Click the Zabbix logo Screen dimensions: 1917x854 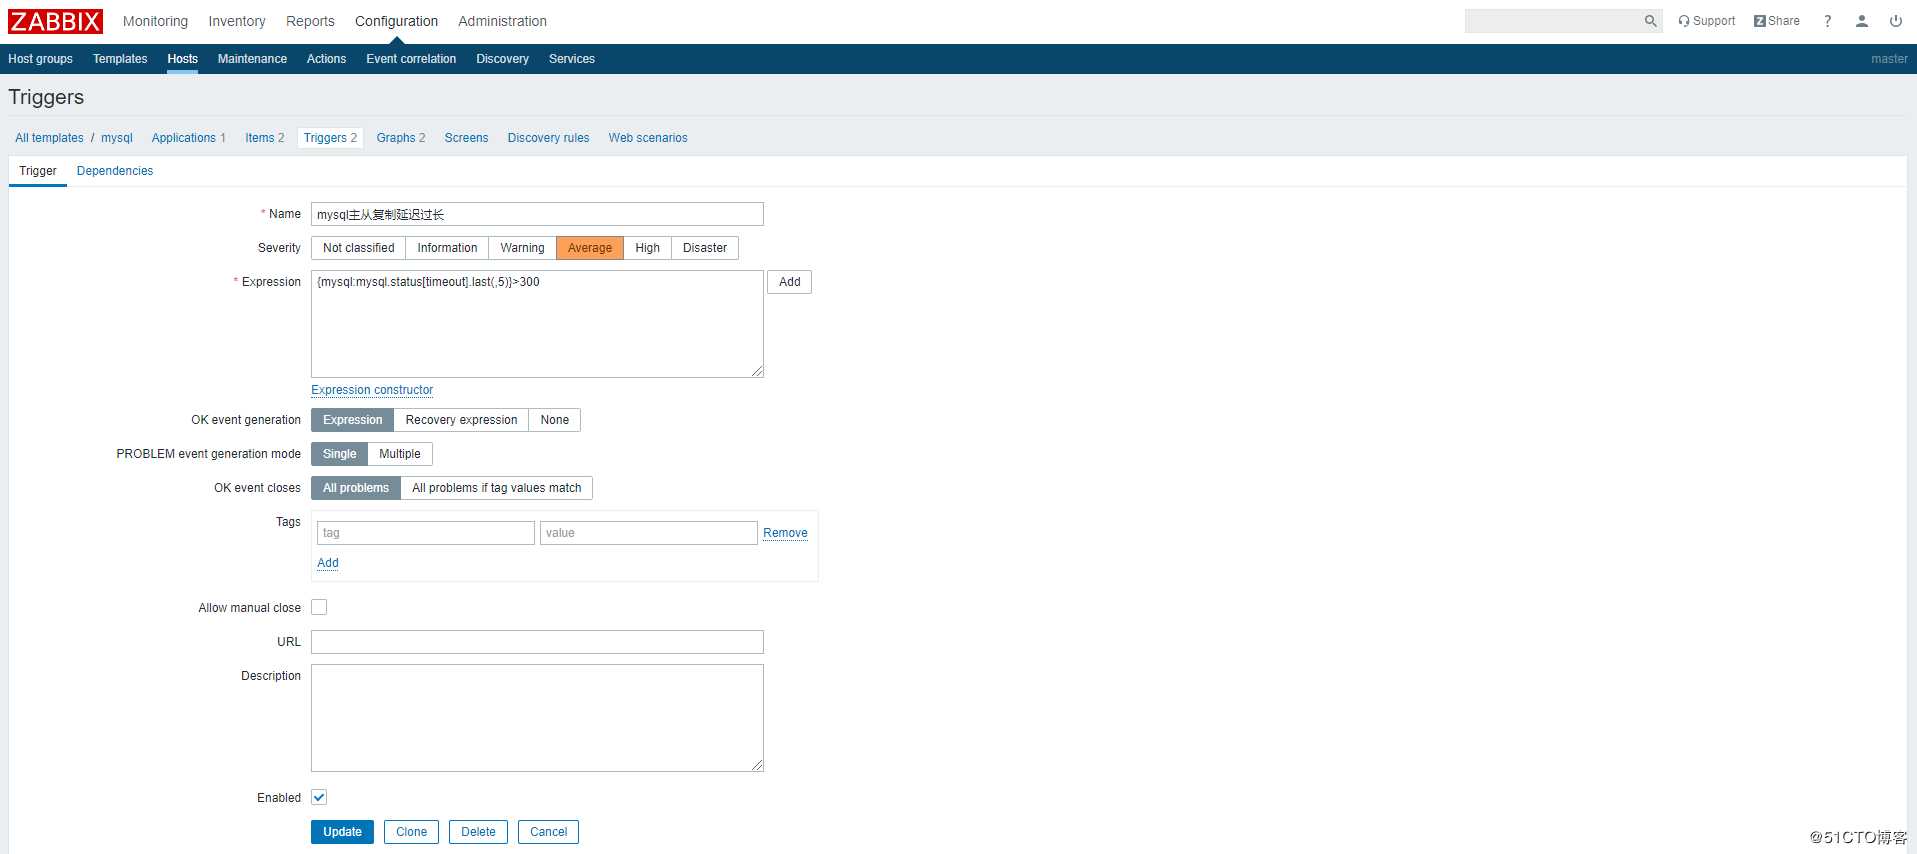55,21
